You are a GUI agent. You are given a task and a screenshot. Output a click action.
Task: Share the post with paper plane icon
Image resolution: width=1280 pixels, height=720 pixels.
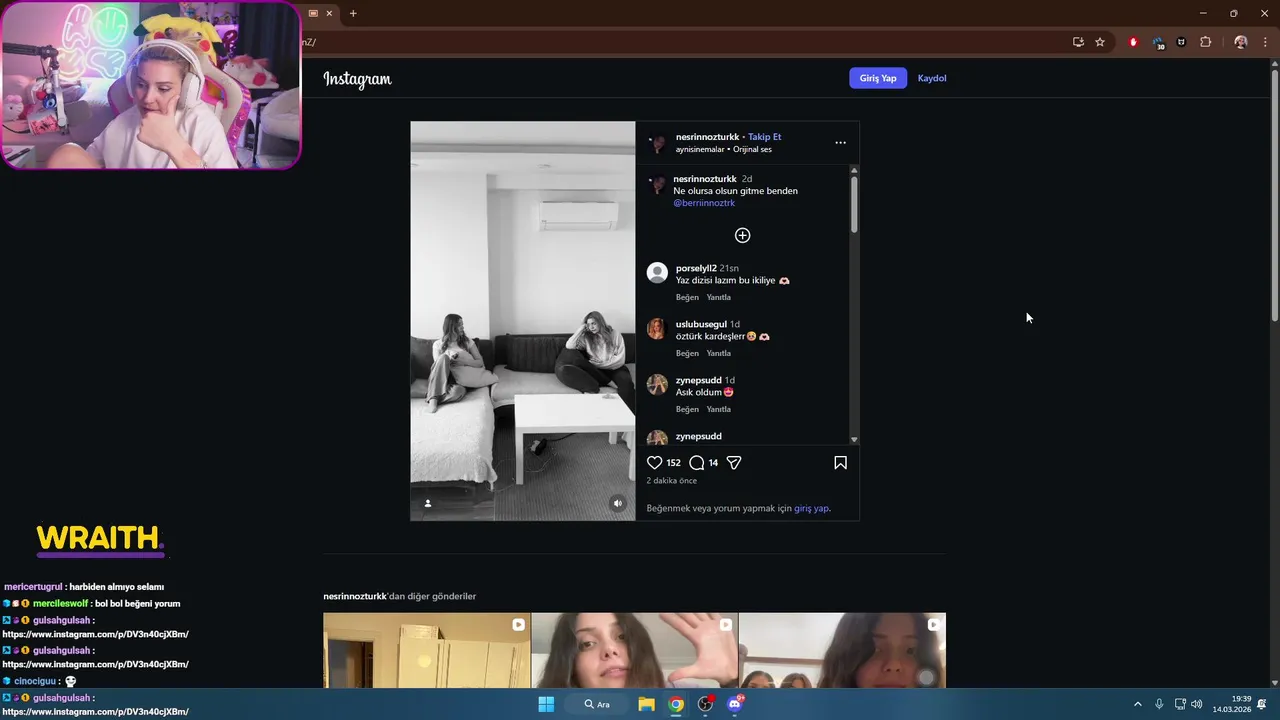click(x=734, y=463)
